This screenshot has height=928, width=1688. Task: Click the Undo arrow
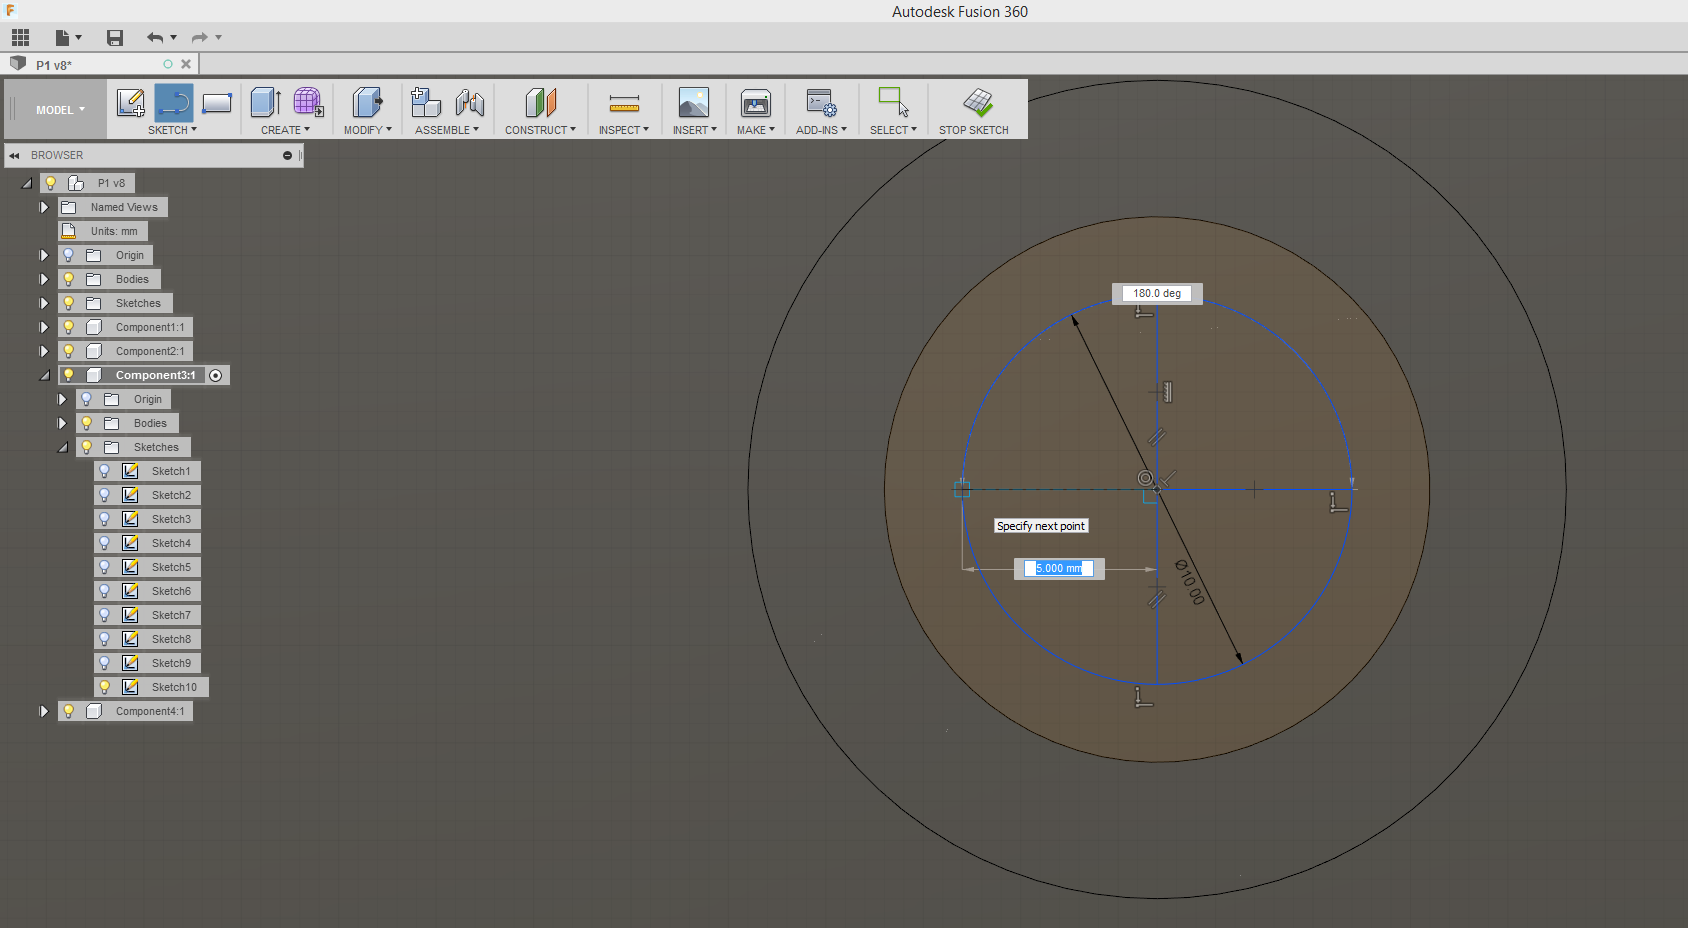pos(155,38)
